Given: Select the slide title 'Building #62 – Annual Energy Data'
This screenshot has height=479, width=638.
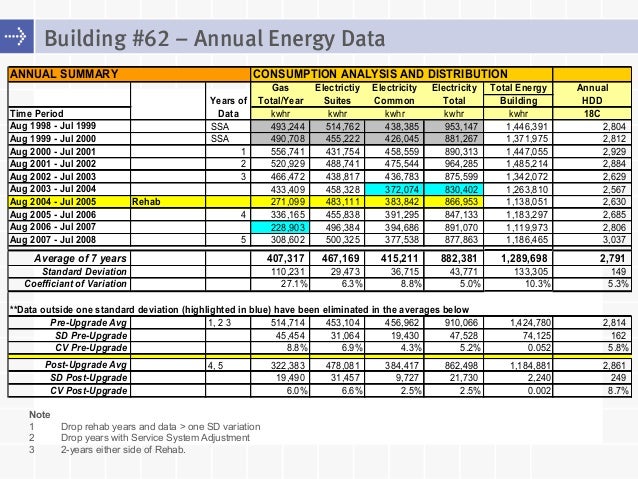Looking at the screenshot, I should pyautogui.click(x=214, y=38).
